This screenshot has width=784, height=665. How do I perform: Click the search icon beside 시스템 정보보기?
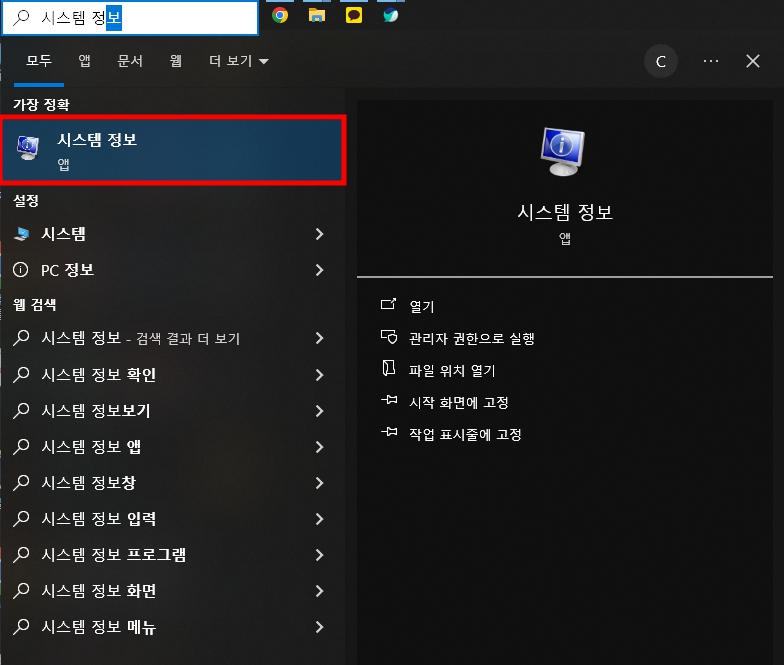point(21,410)
